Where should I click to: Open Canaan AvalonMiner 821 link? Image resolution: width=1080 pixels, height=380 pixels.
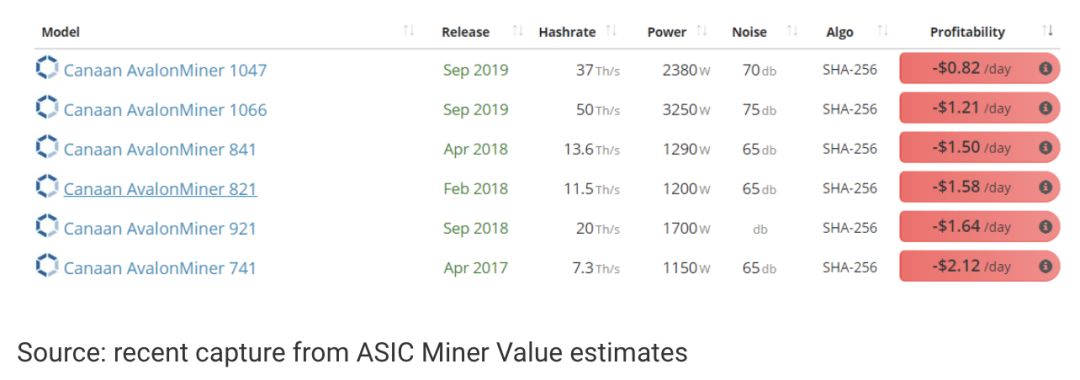(x=160, y=189)
